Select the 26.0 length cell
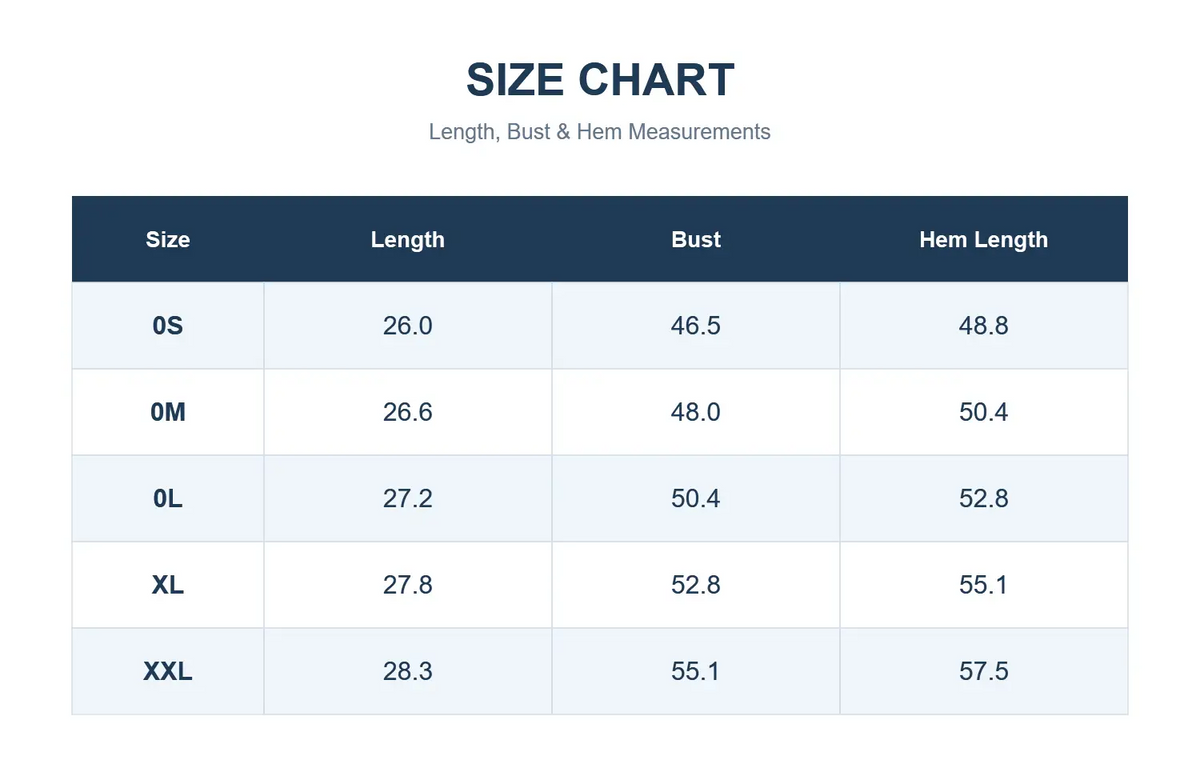Image resolution: width=1200 pixels, height=768 pixels. [x=408, y=326]
